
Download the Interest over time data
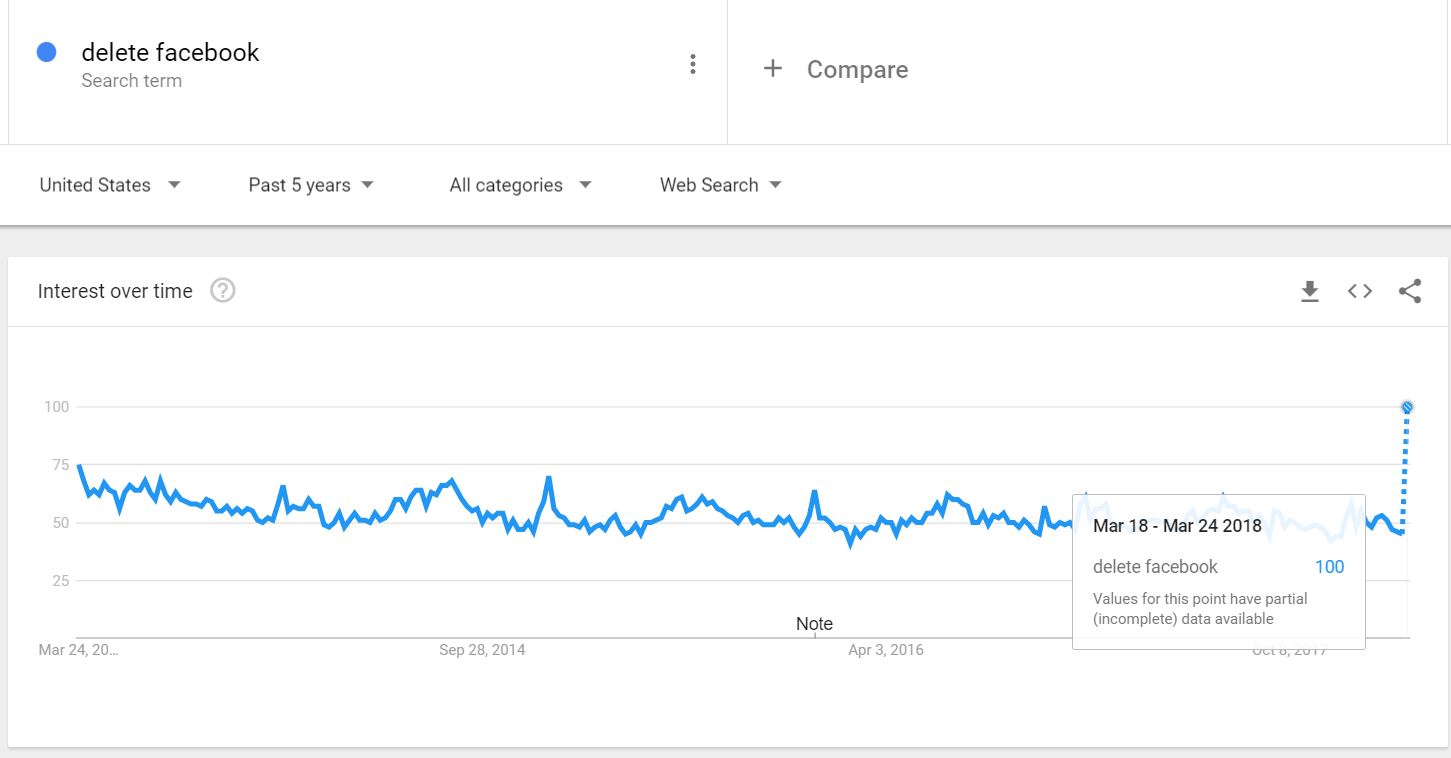point(1309,291)
